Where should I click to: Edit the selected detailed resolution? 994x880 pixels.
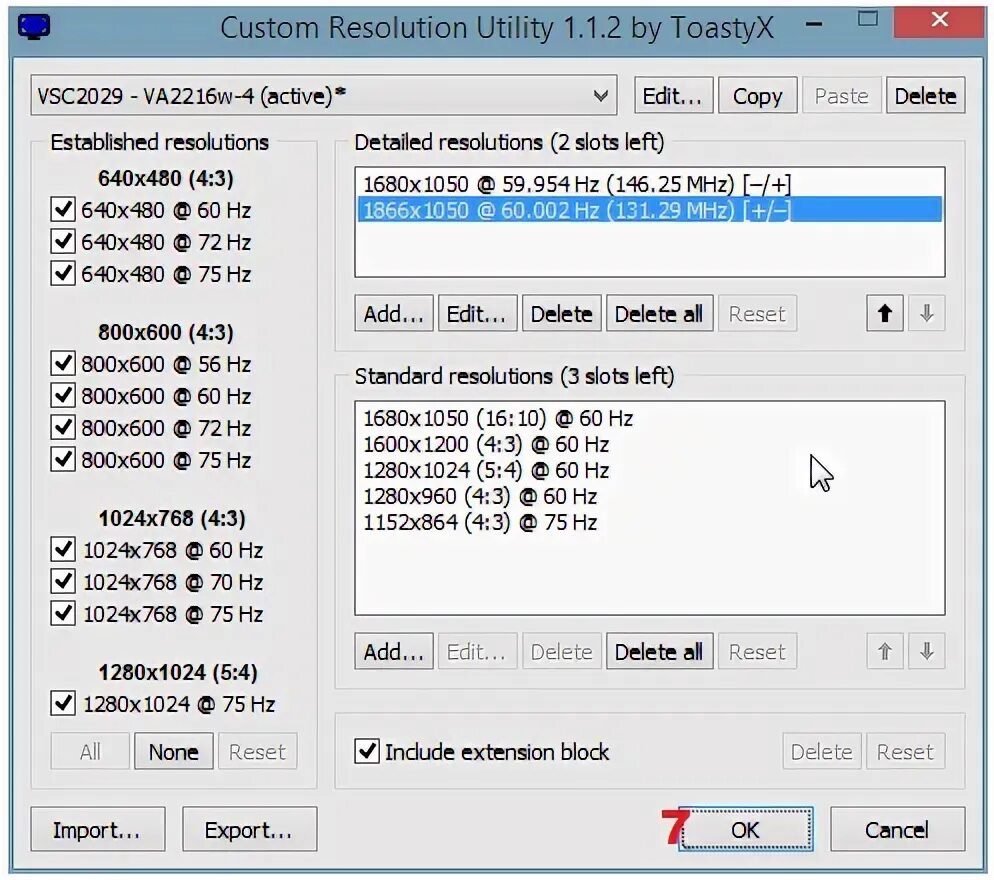point(477,313)
